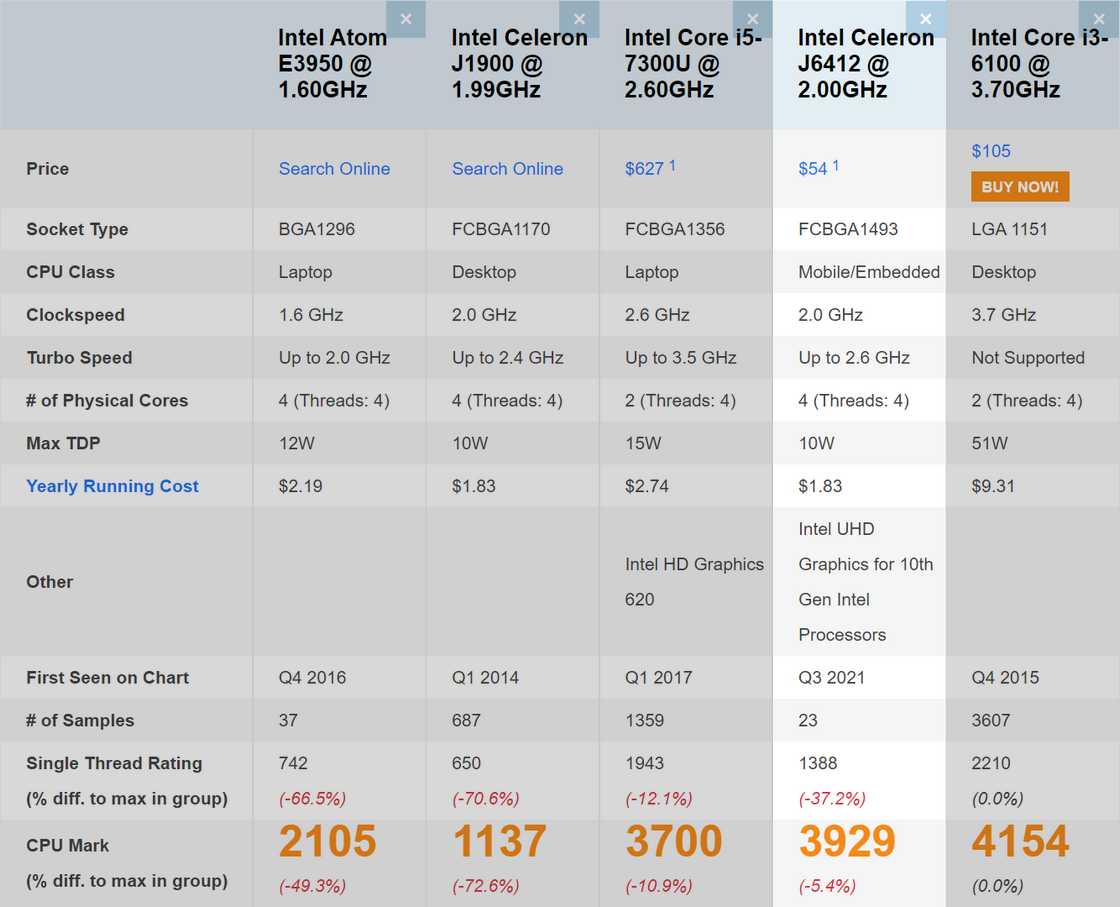The height and width of the screenshot is (907, 1120).
Task: Click the CPU Mark score 4154
Action: point(1021,841)
